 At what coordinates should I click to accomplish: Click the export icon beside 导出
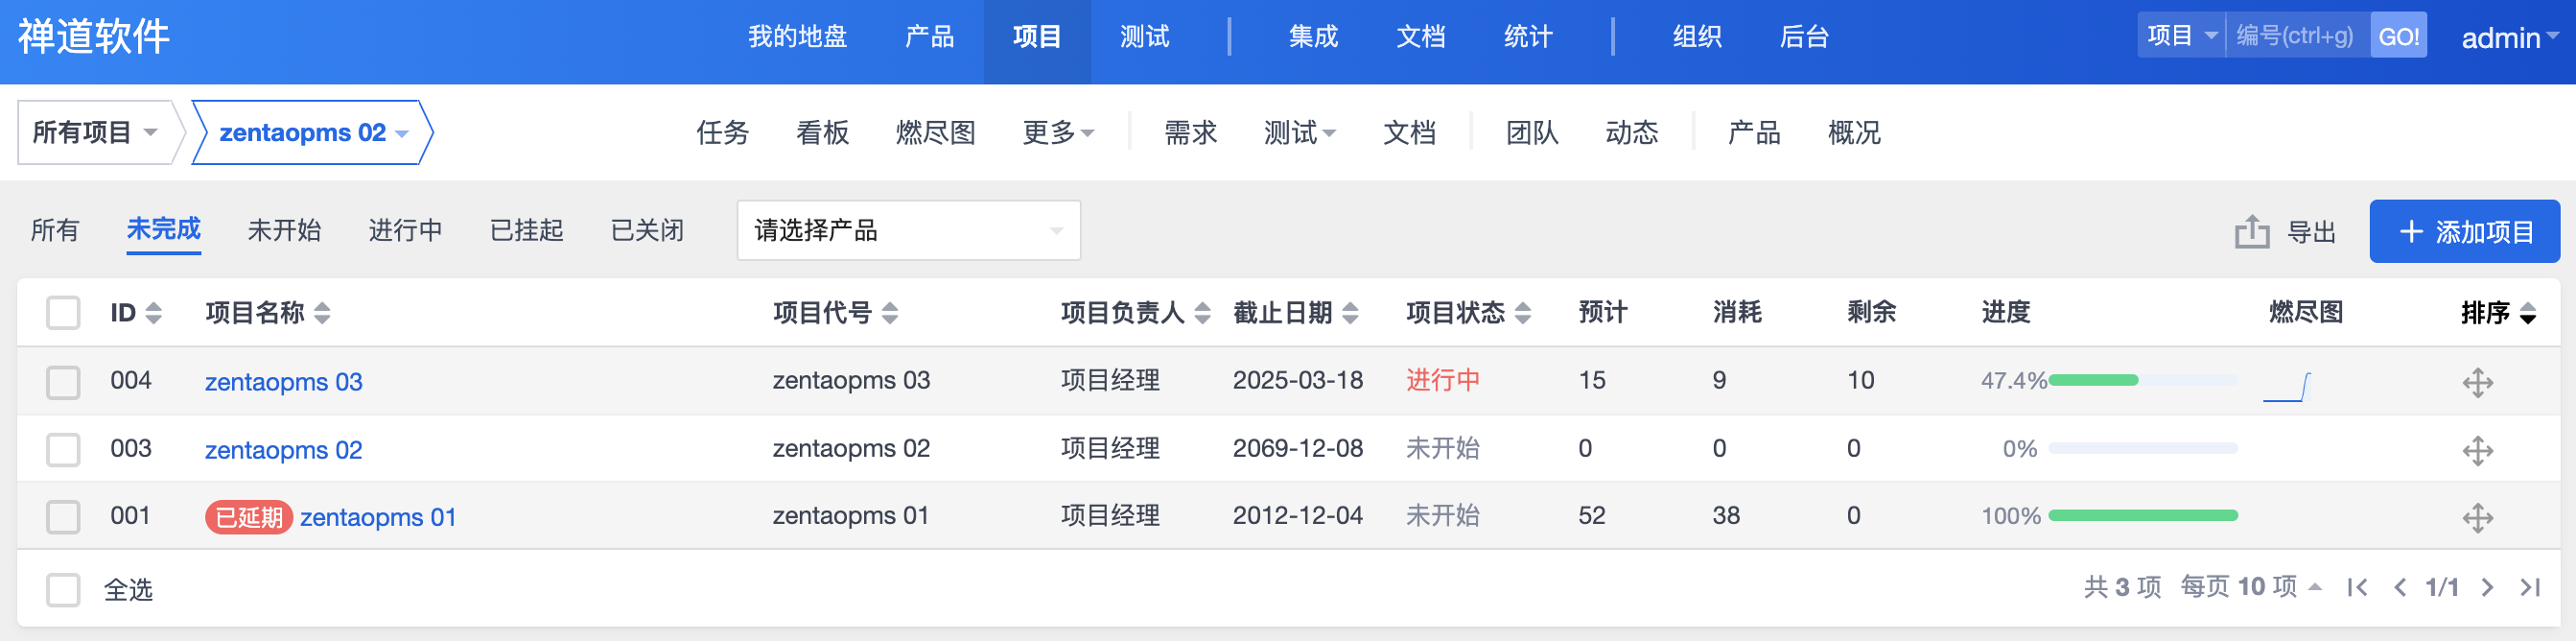pos(2251,231)
